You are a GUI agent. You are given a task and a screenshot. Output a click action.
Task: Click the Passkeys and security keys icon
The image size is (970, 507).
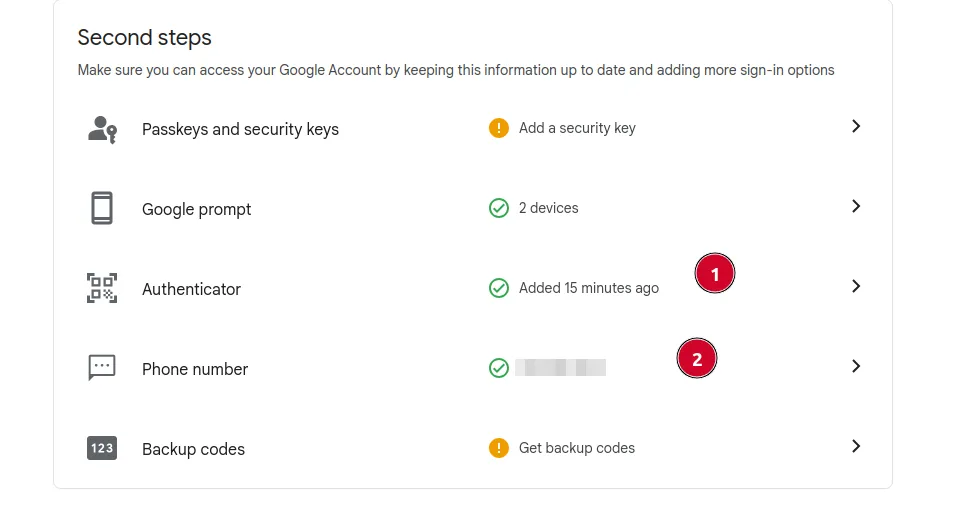(x=102, y=129)
